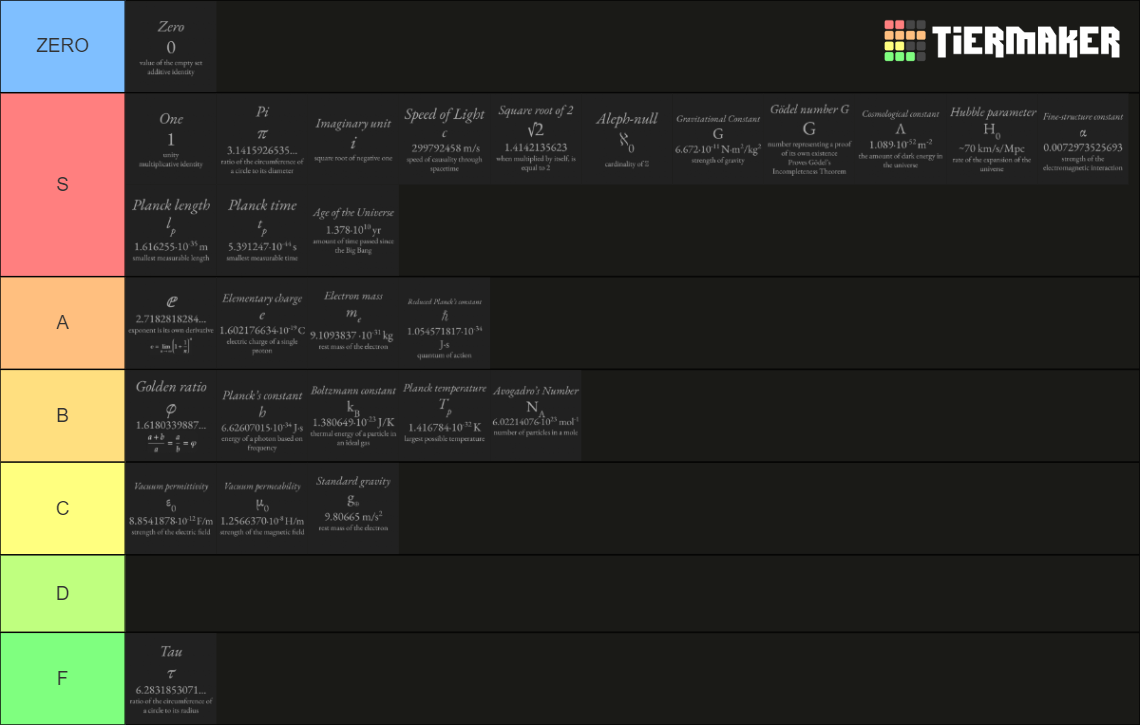Select the Zero constant card
The width and height of the screenshot is (1140, 725).
point(171,47)
